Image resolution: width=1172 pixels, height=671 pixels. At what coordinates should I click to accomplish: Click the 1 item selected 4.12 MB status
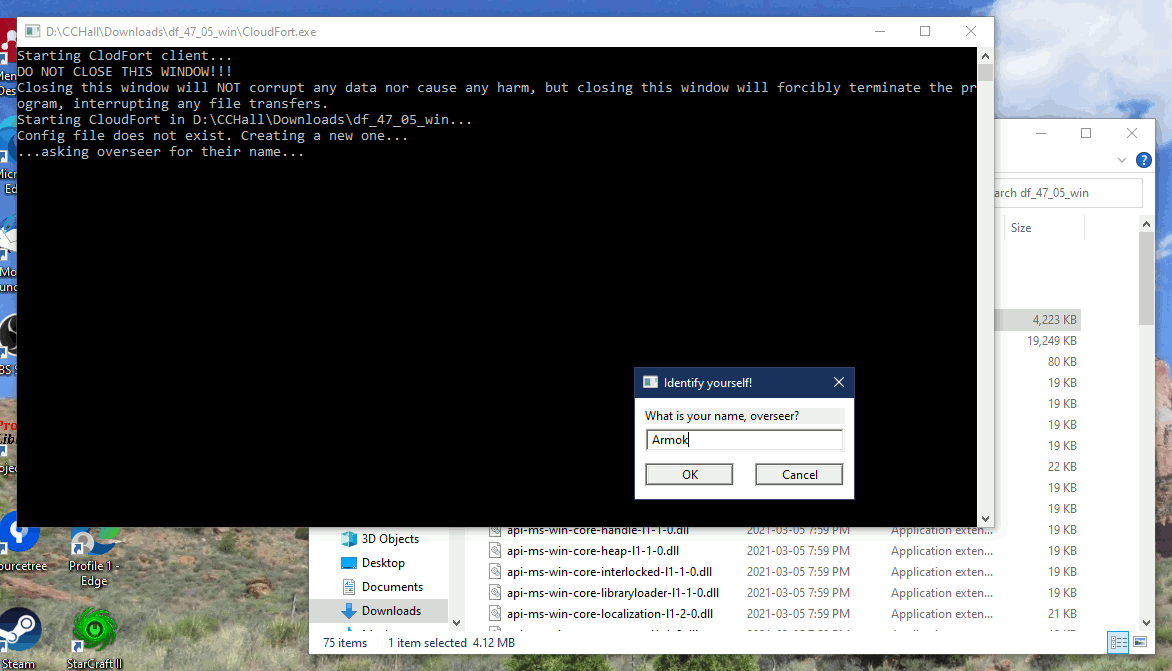pyautogui.click(x=451, y=643)
